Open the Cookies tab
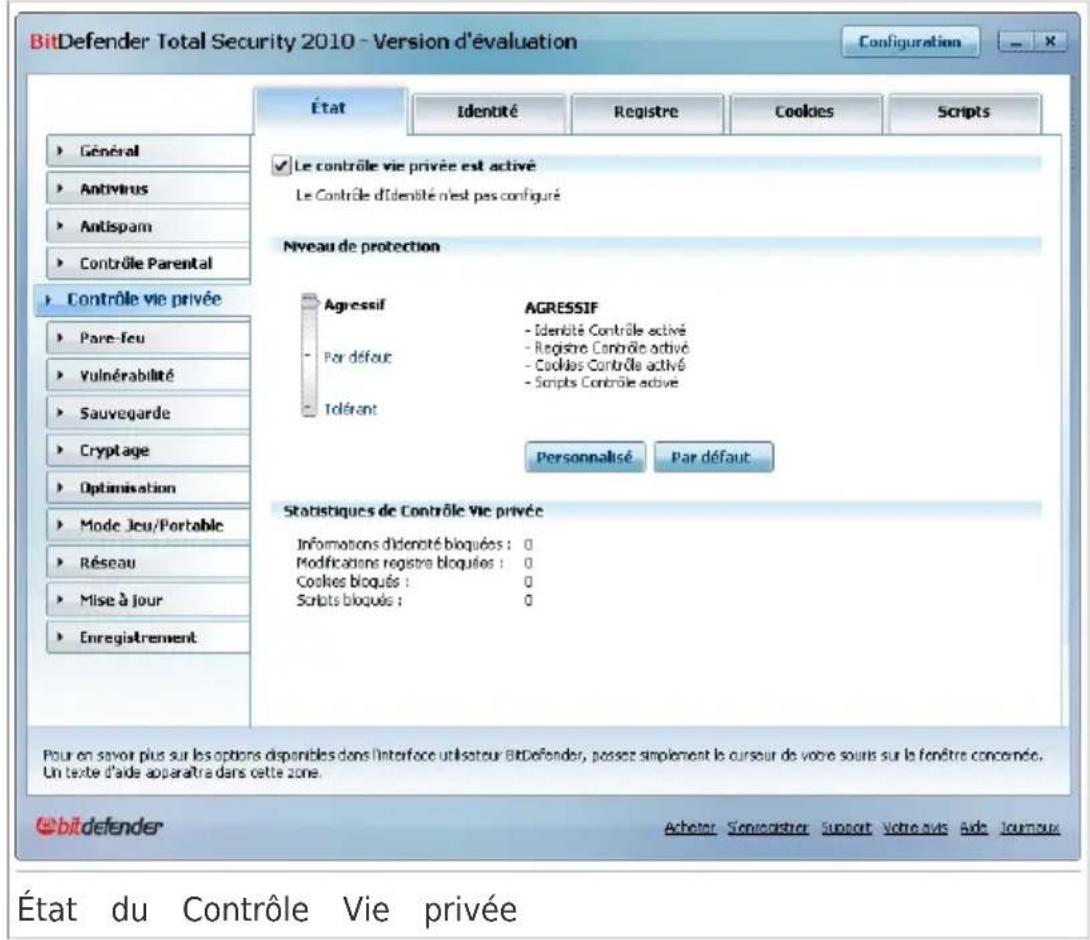This screenshot has width=1090, height=940. pyautogui.click(x=805, y=112)
